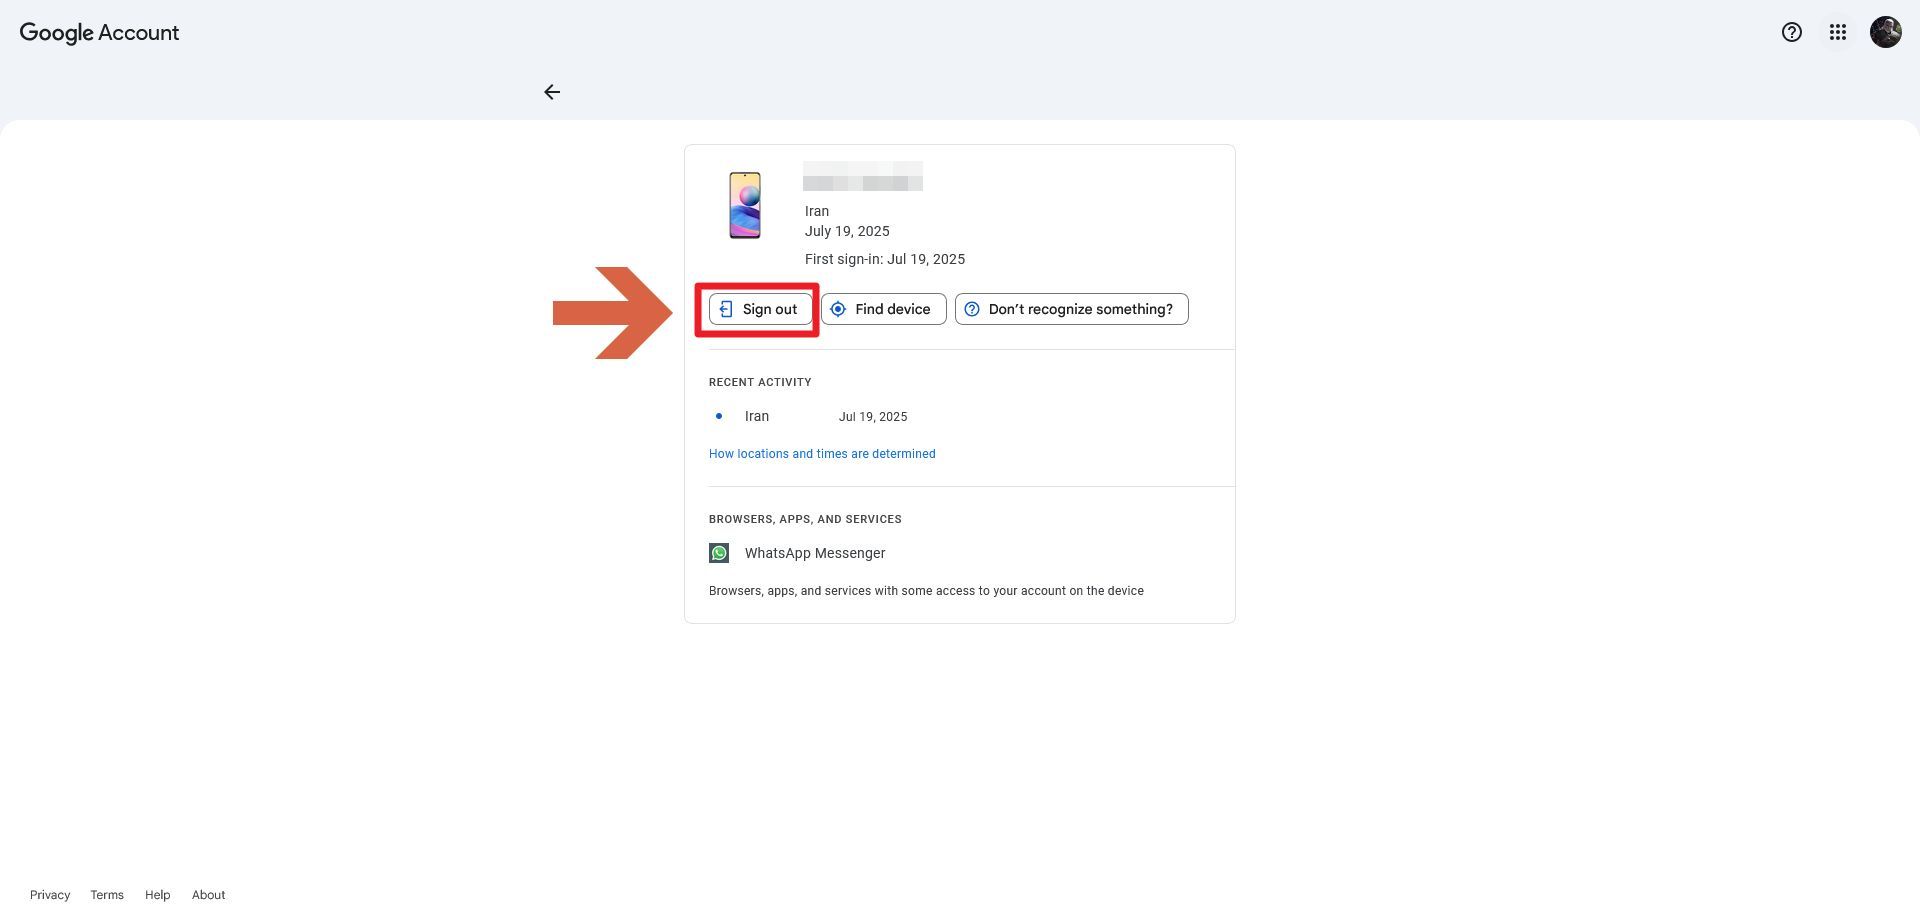The width and height of the screenshot is (1920, 918).
Task: Click the question icon in Don't recognize
Action: pyautogui.click(x=972, y=309)
